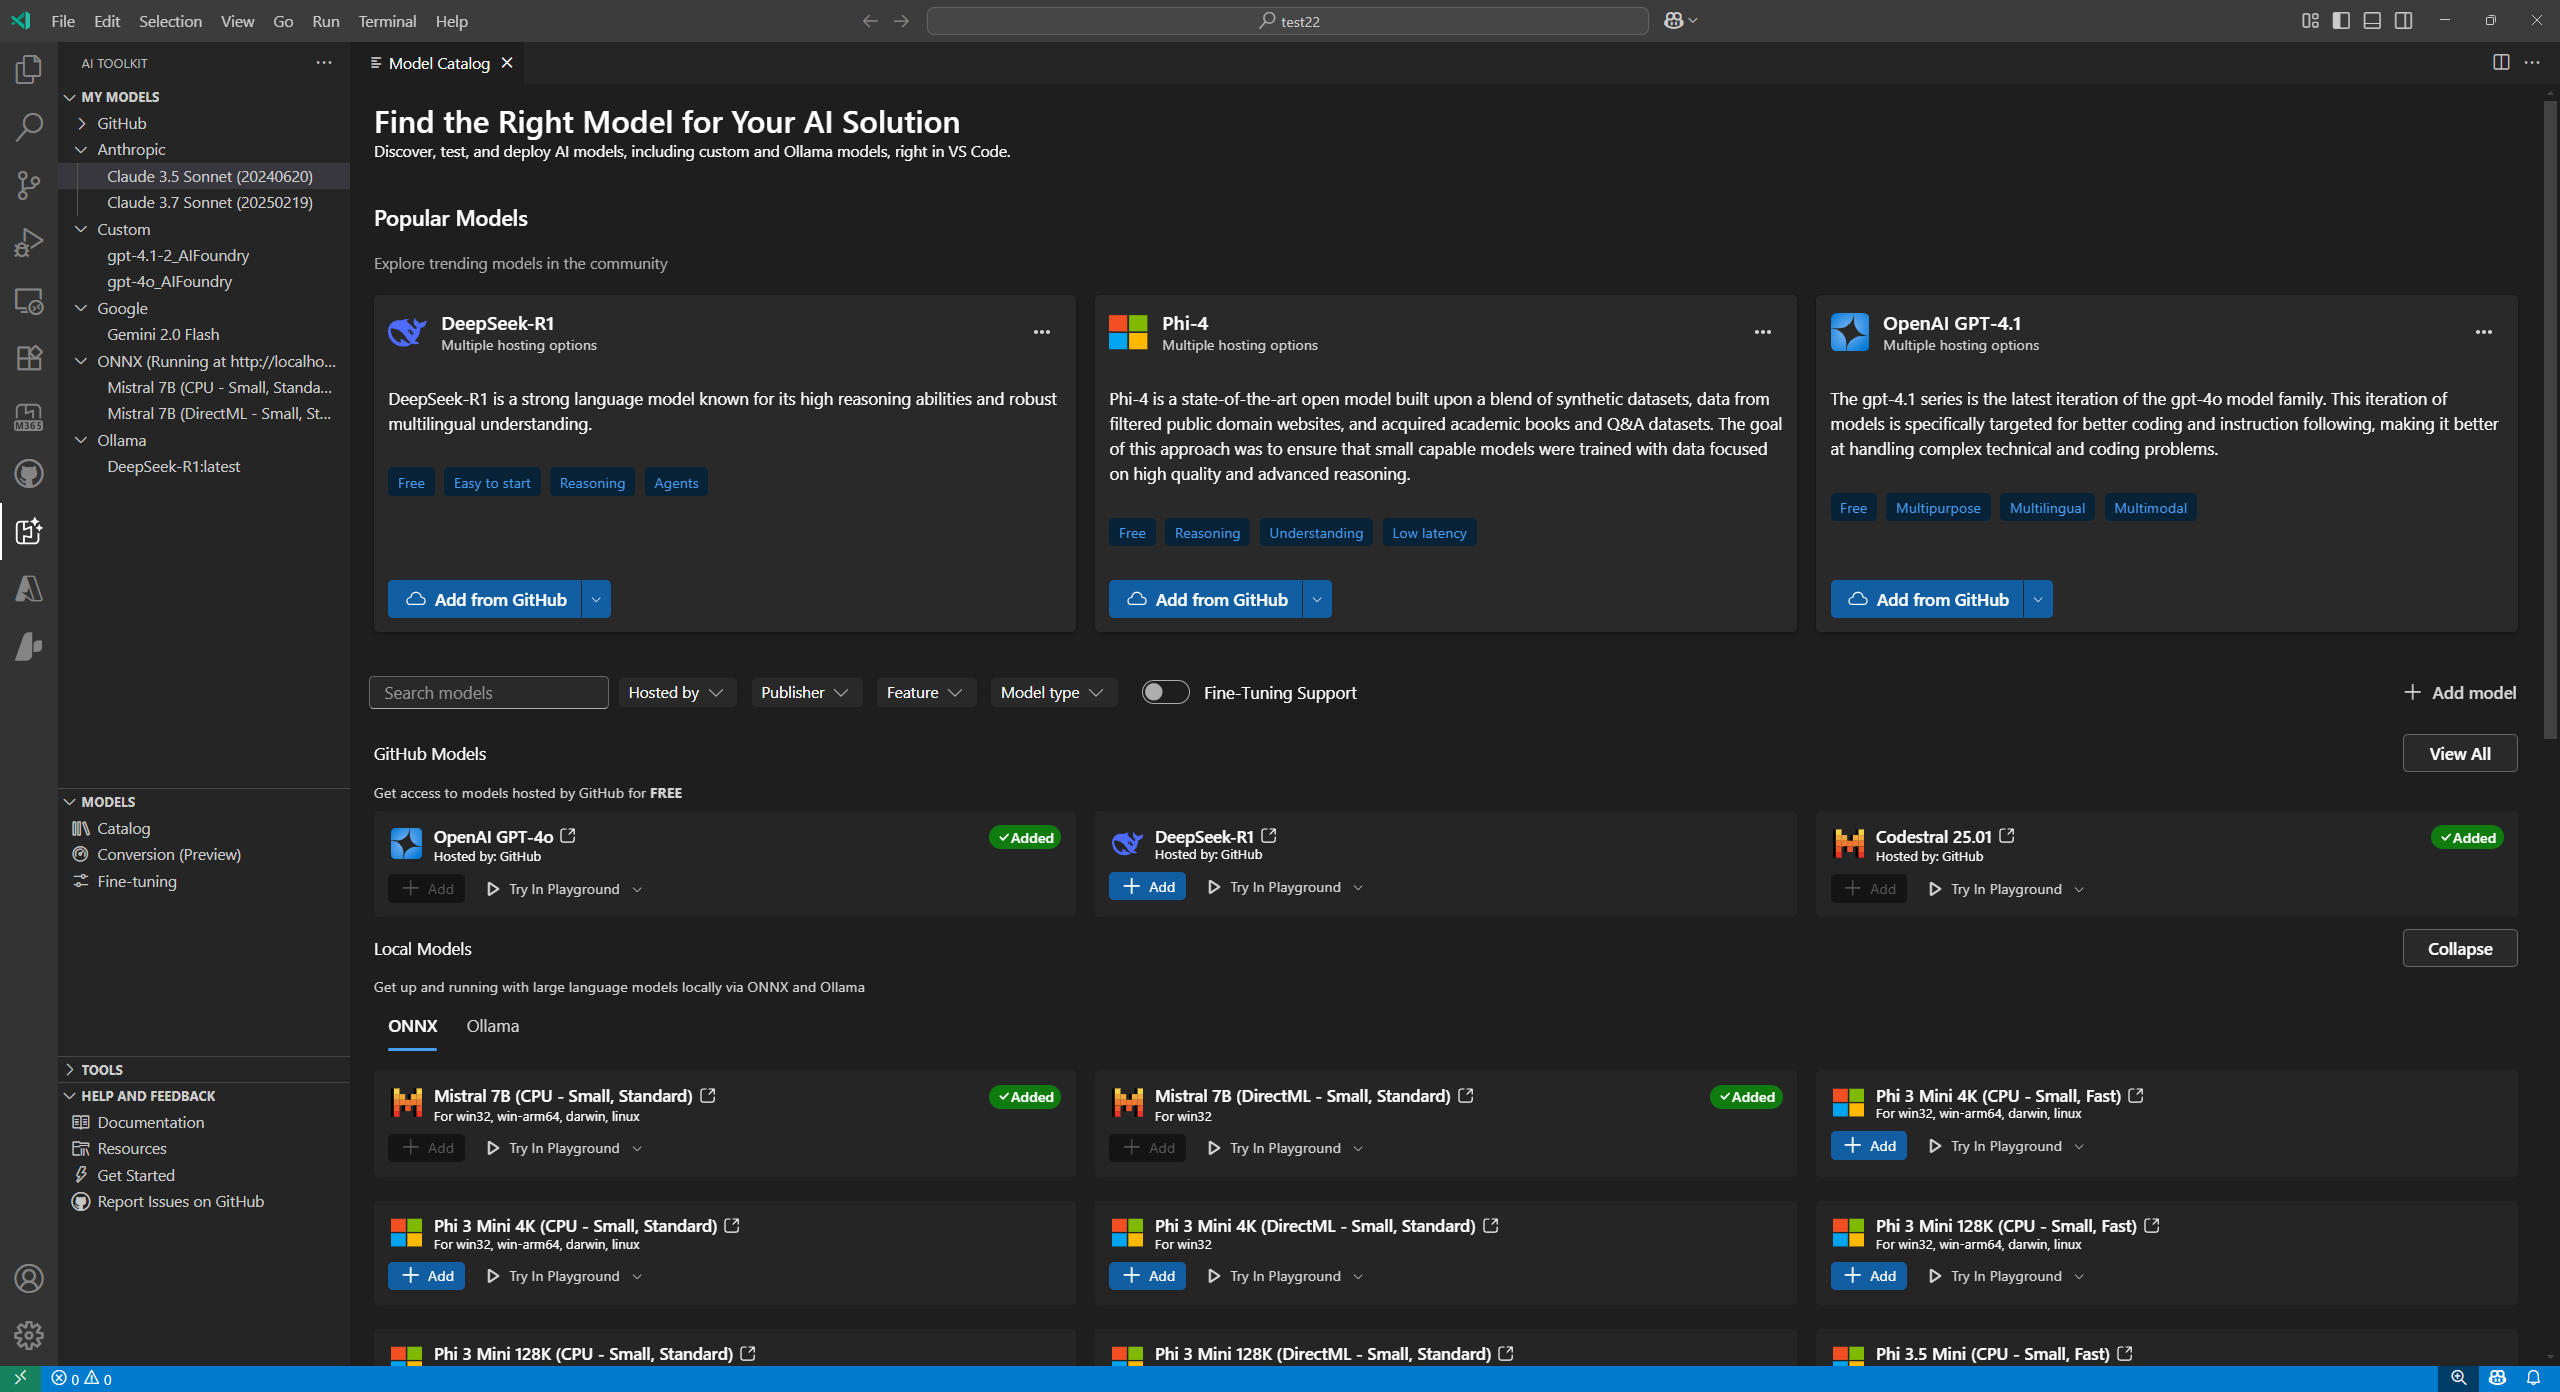2560x1392 pixels.
Task: Click the notifications bell in status bar
Action: click(2533, 1378)
